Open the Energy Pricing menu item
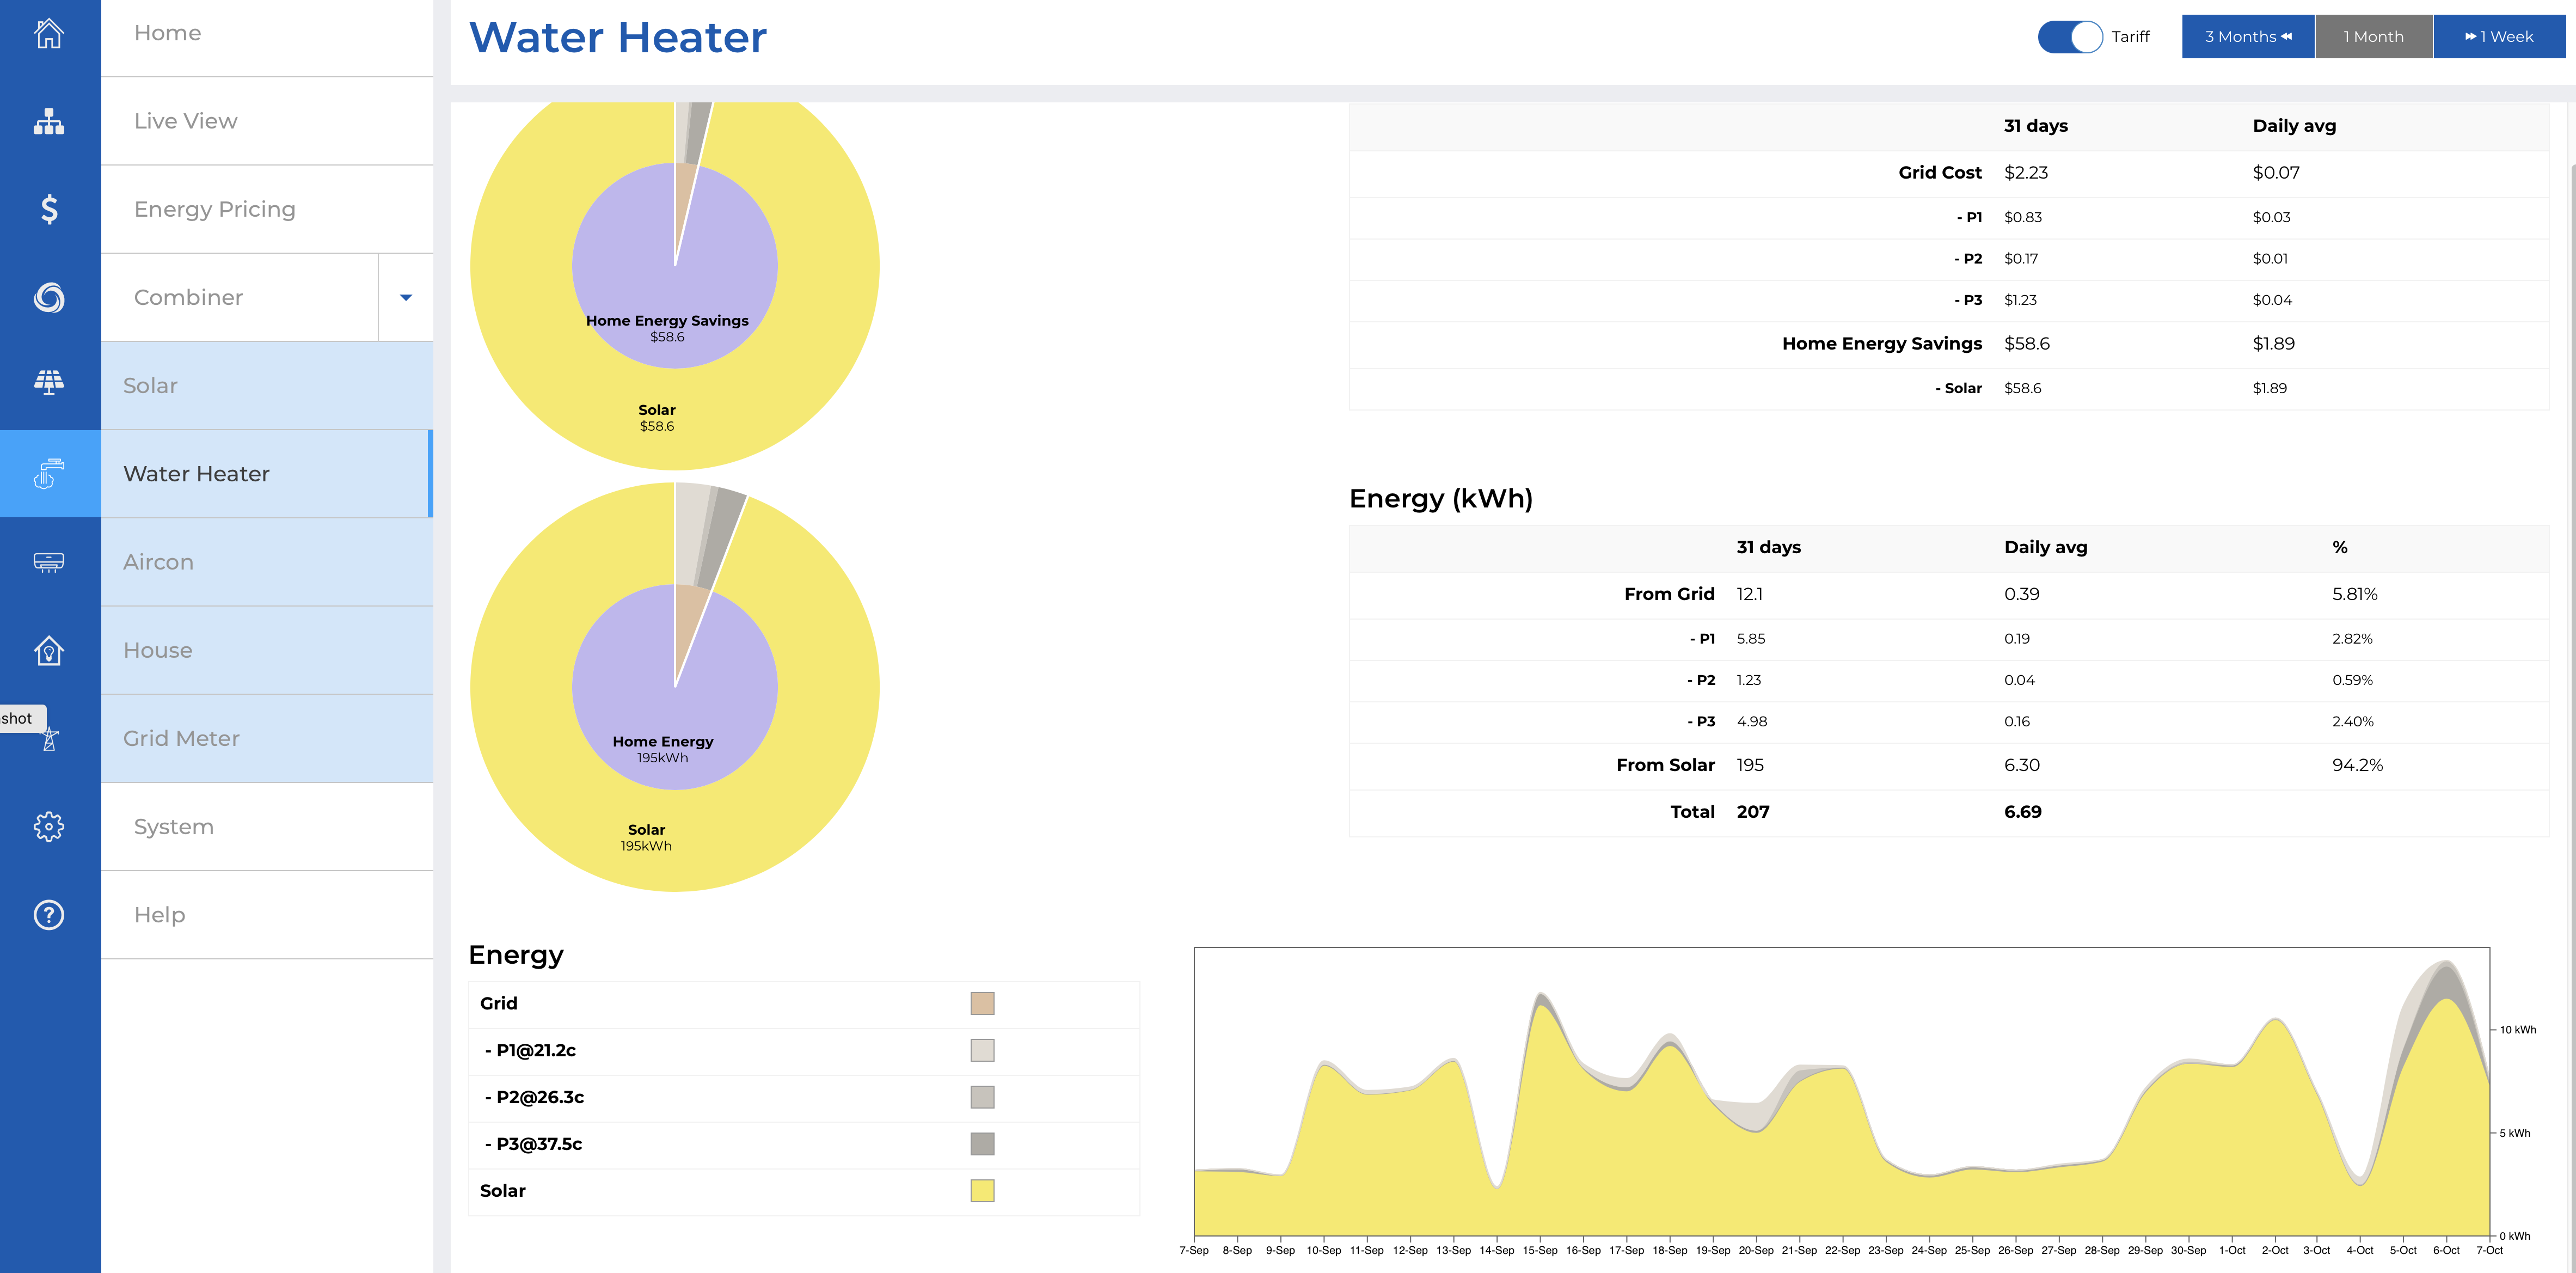The height and width of the screenshot is (1273, 2576). pos(215,209)
